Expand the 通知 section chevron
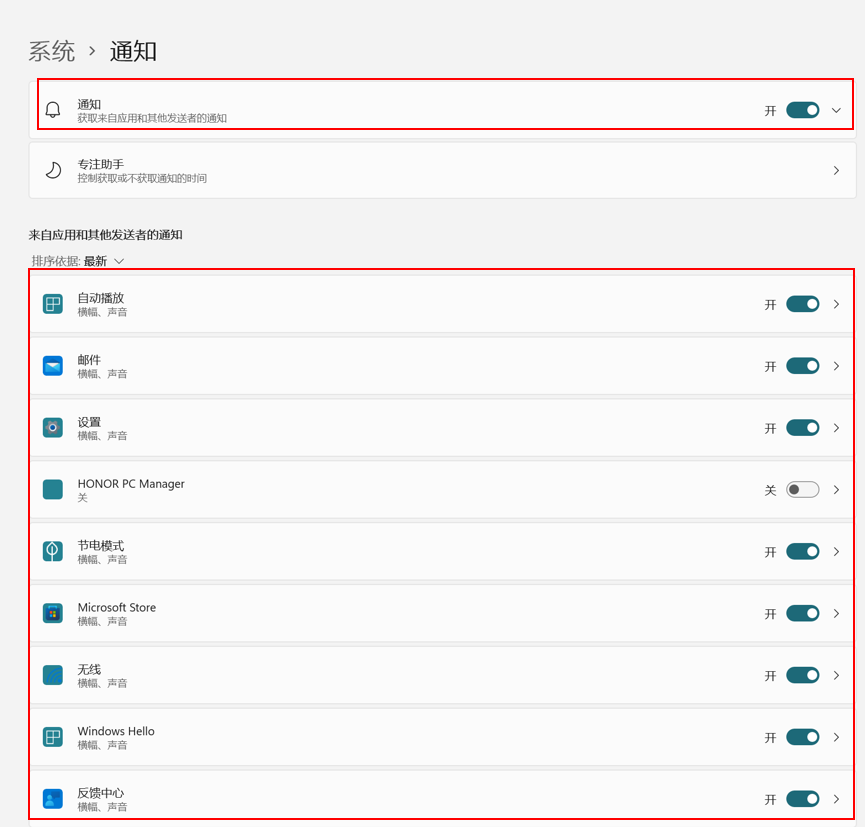This screenshot has width=865, height=827. [836, 110]
